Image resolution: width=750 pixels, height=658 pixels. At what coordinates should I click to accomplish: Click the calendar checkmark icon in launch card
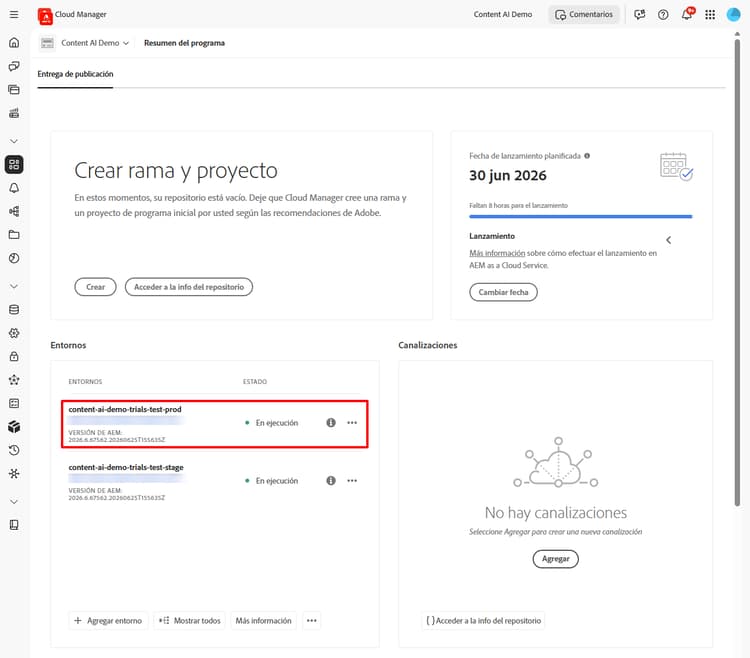(676, 166)
